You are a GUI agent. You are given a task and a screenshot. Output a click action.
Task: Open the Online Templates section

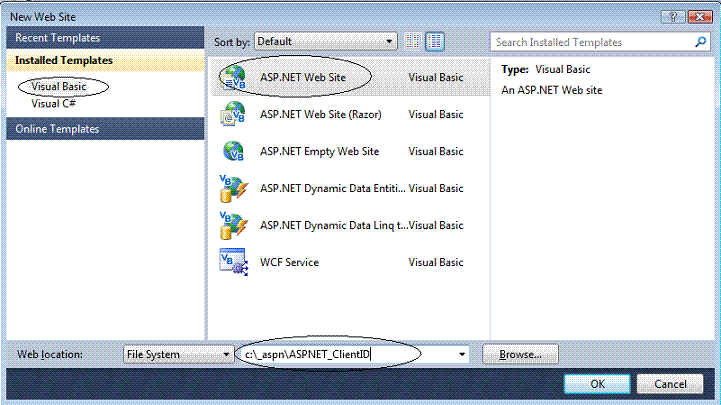(105, 129)
